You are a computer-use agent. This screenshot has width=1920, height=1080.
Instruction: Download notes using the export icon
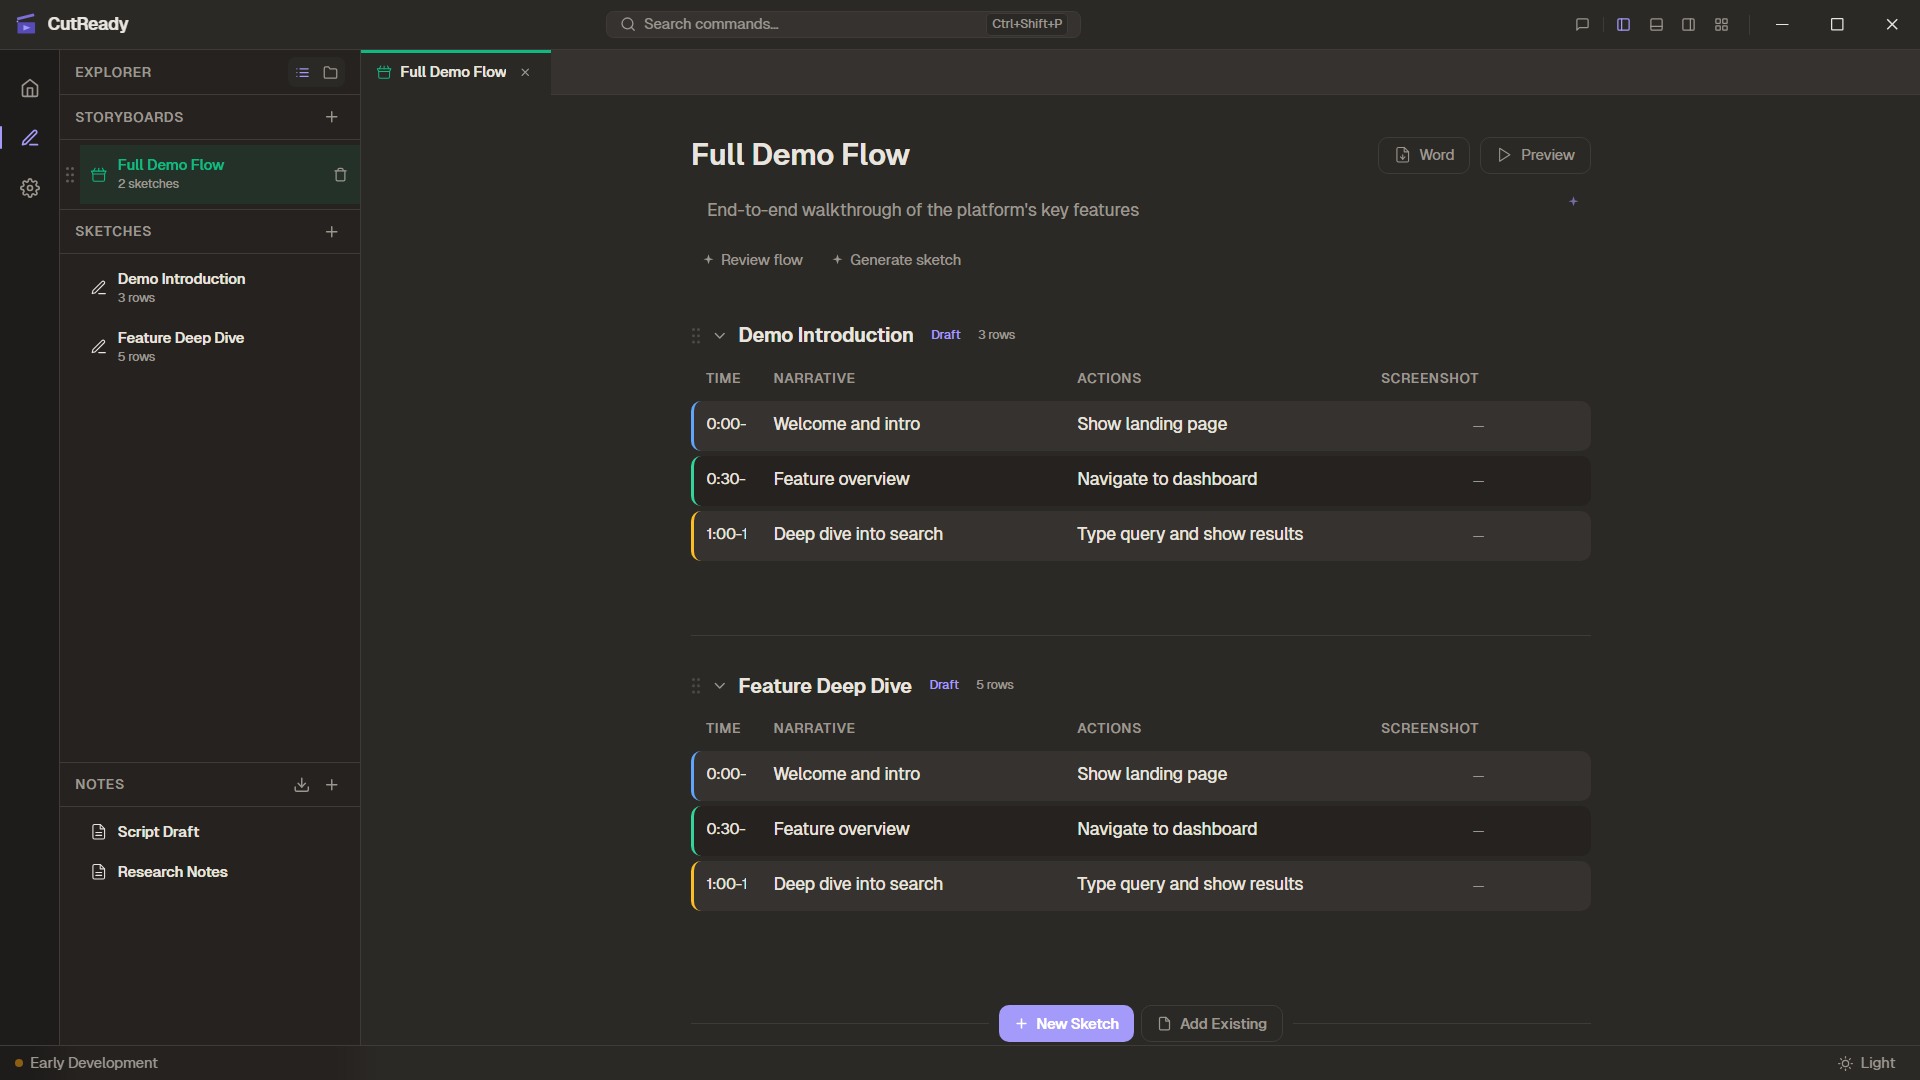click(302, 784)
